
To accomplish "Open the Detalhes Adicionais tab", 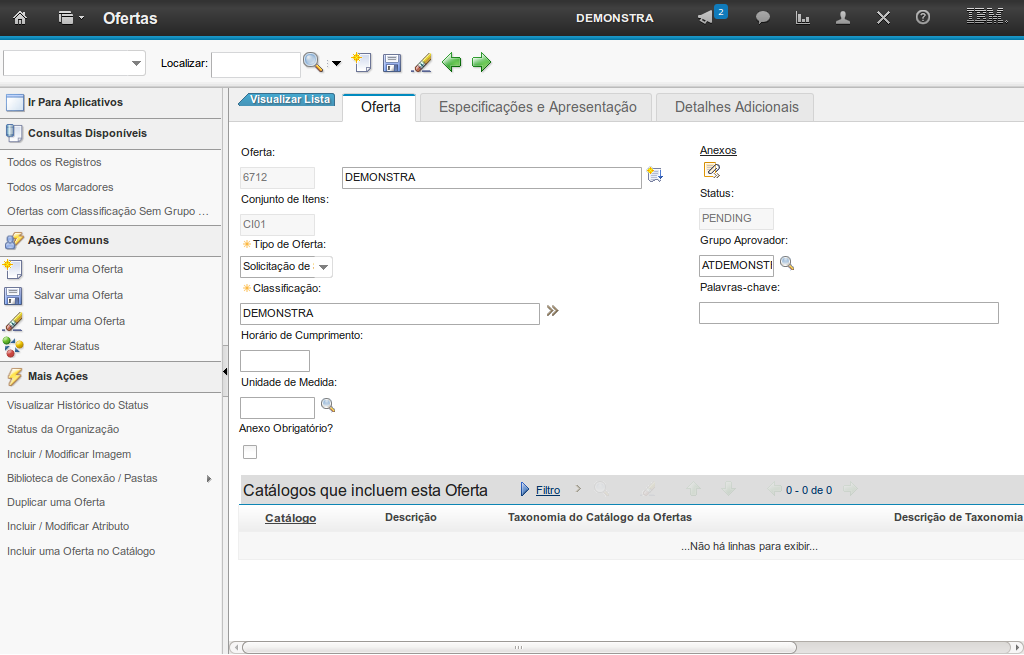I will (736, 107).
